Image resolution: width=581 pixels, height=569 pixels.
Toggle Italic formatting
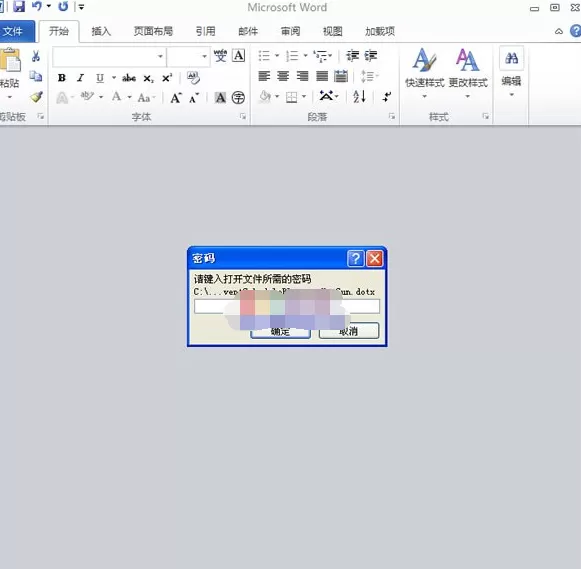80,78
